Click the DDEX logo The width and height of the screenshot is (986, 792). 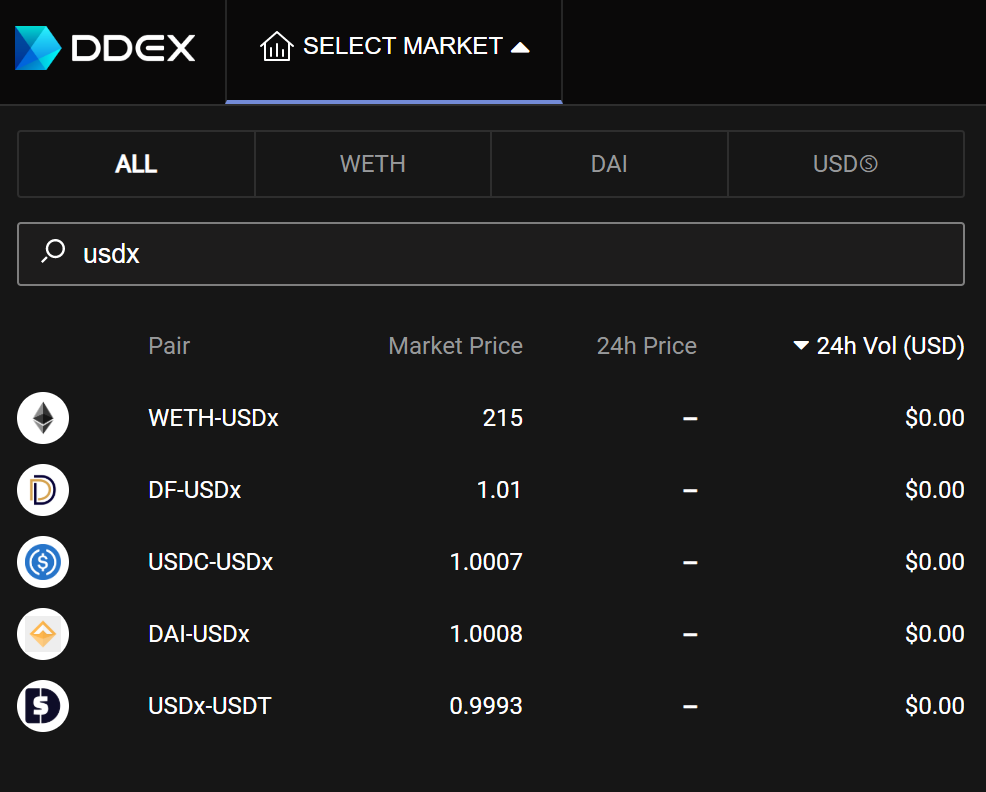point(105,48)
